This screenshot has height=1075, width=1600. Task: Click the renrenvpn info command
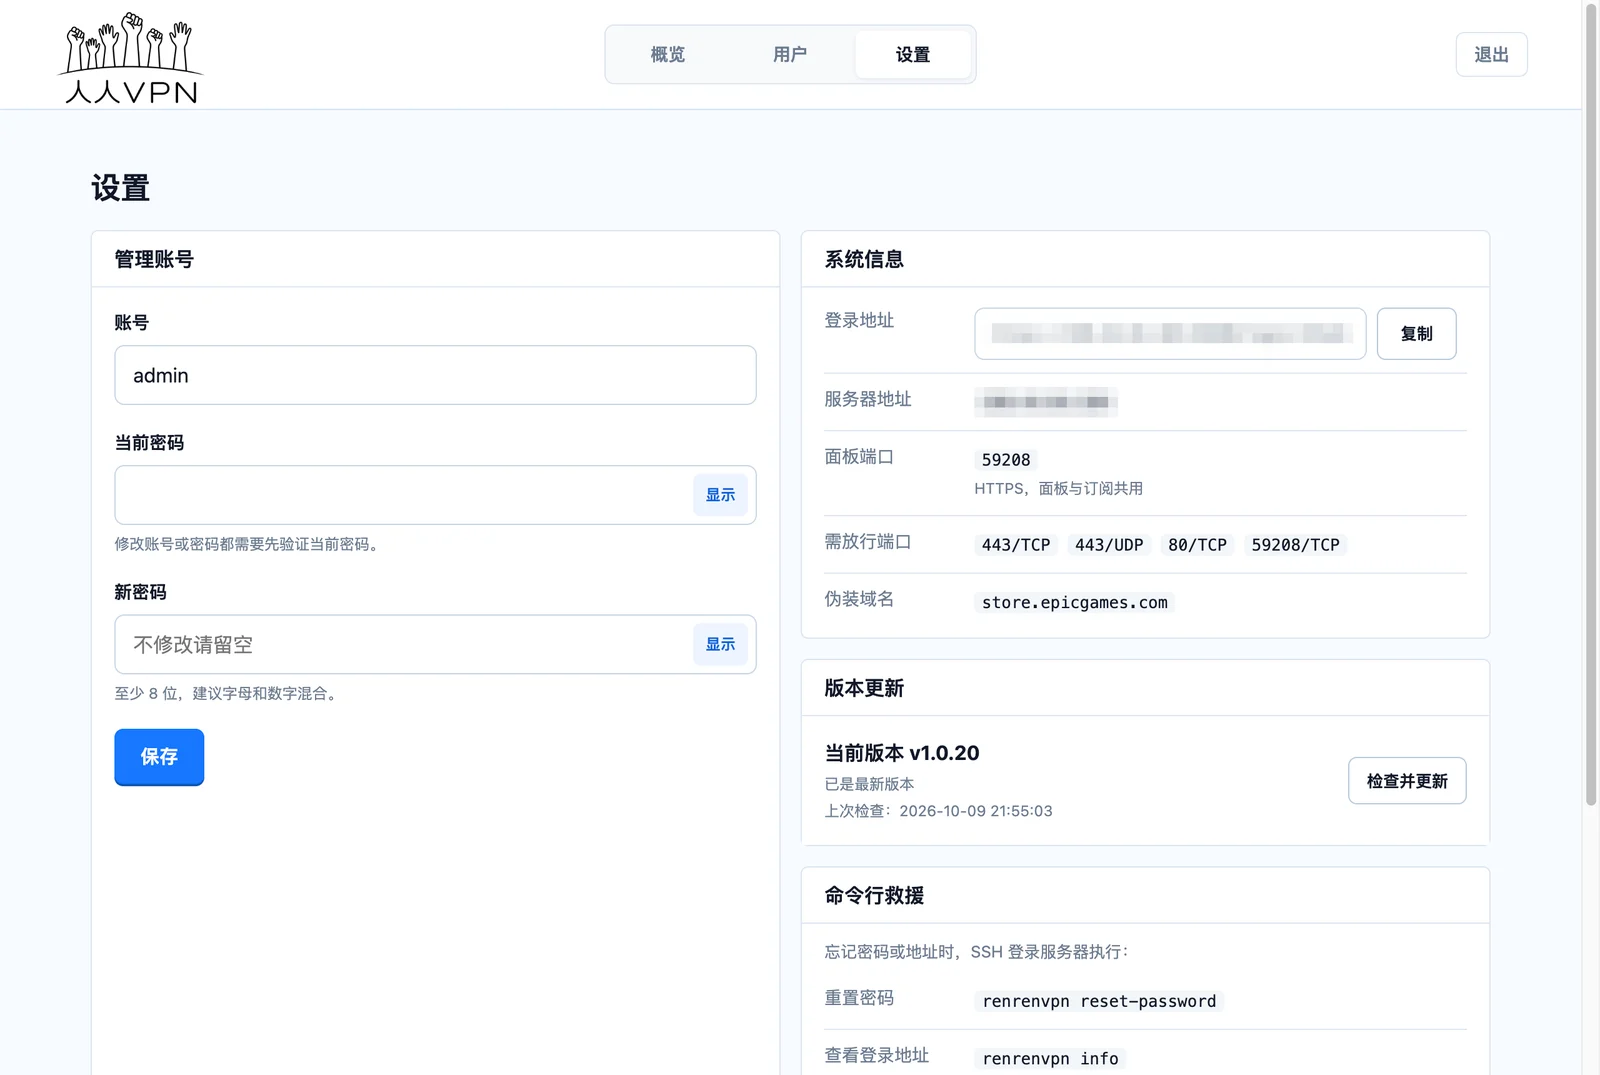coord(1050,1058)
